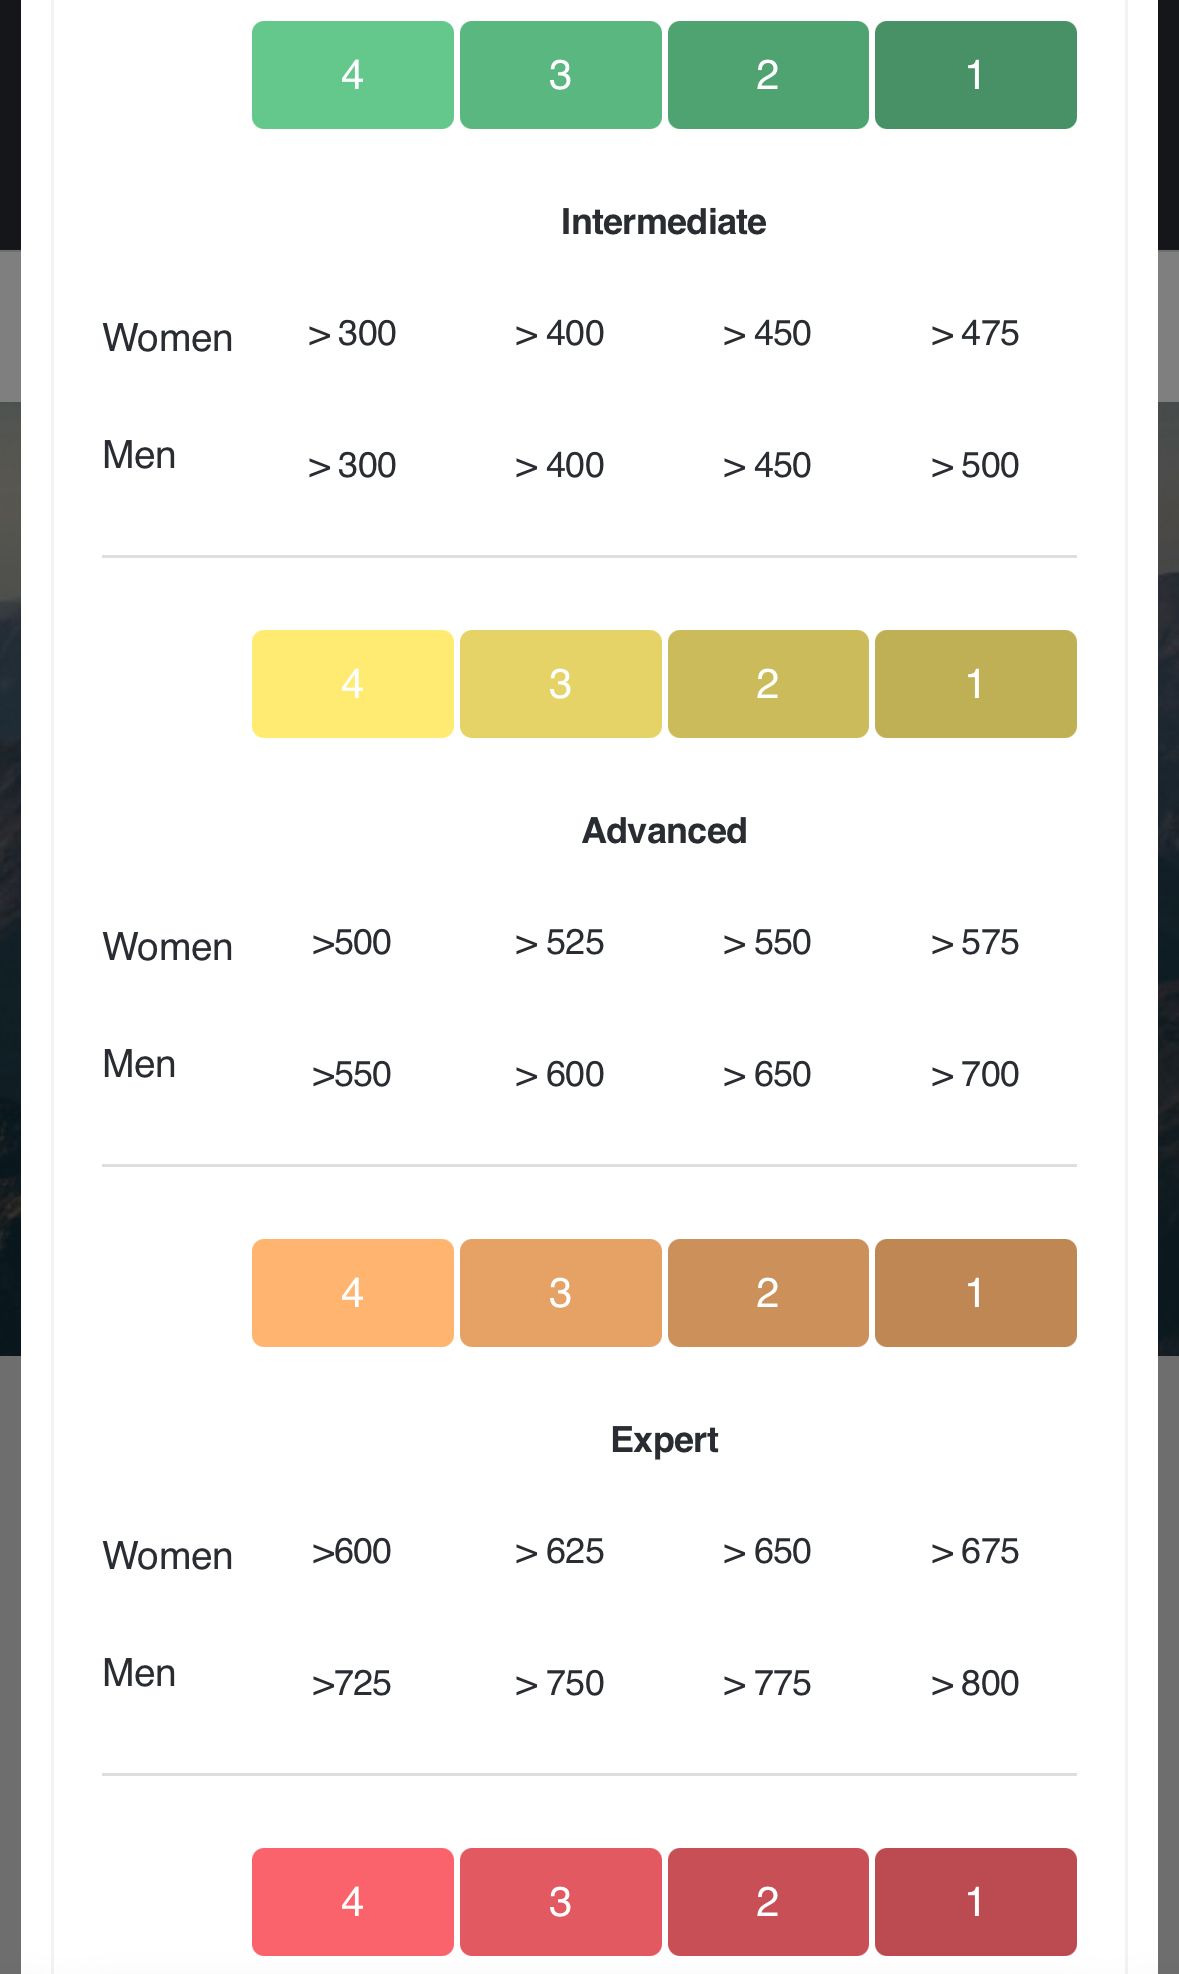
Task: Click the Intermediate section heading
Action: click(663, 222)
